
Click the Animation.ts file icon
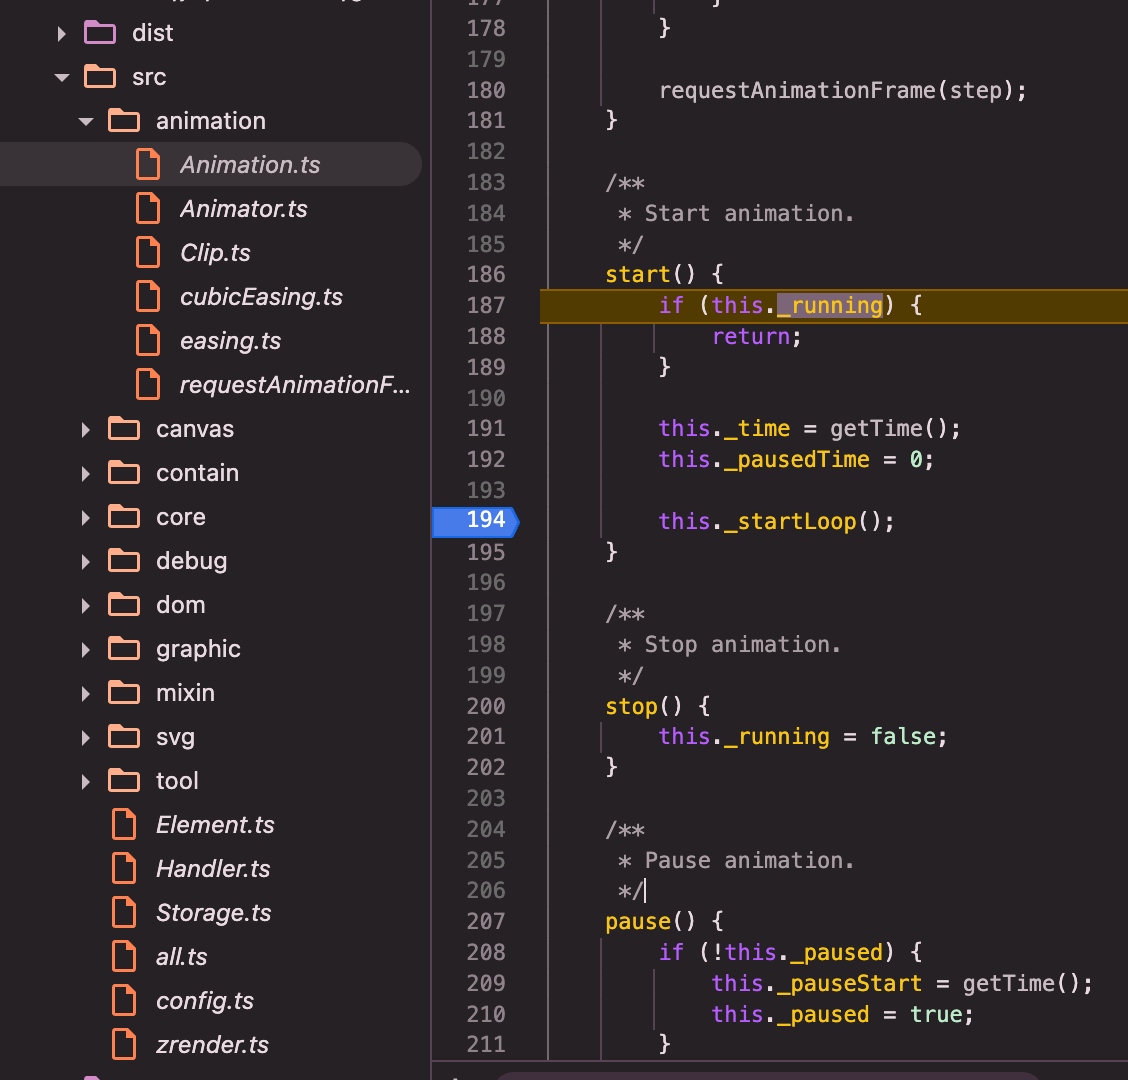[x=148, y=165]
